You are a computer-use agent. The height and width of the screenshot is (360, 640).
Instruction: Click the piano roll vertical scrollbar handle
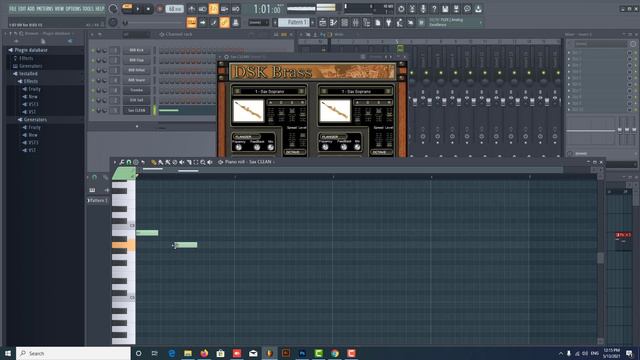[x=600, y=258]
